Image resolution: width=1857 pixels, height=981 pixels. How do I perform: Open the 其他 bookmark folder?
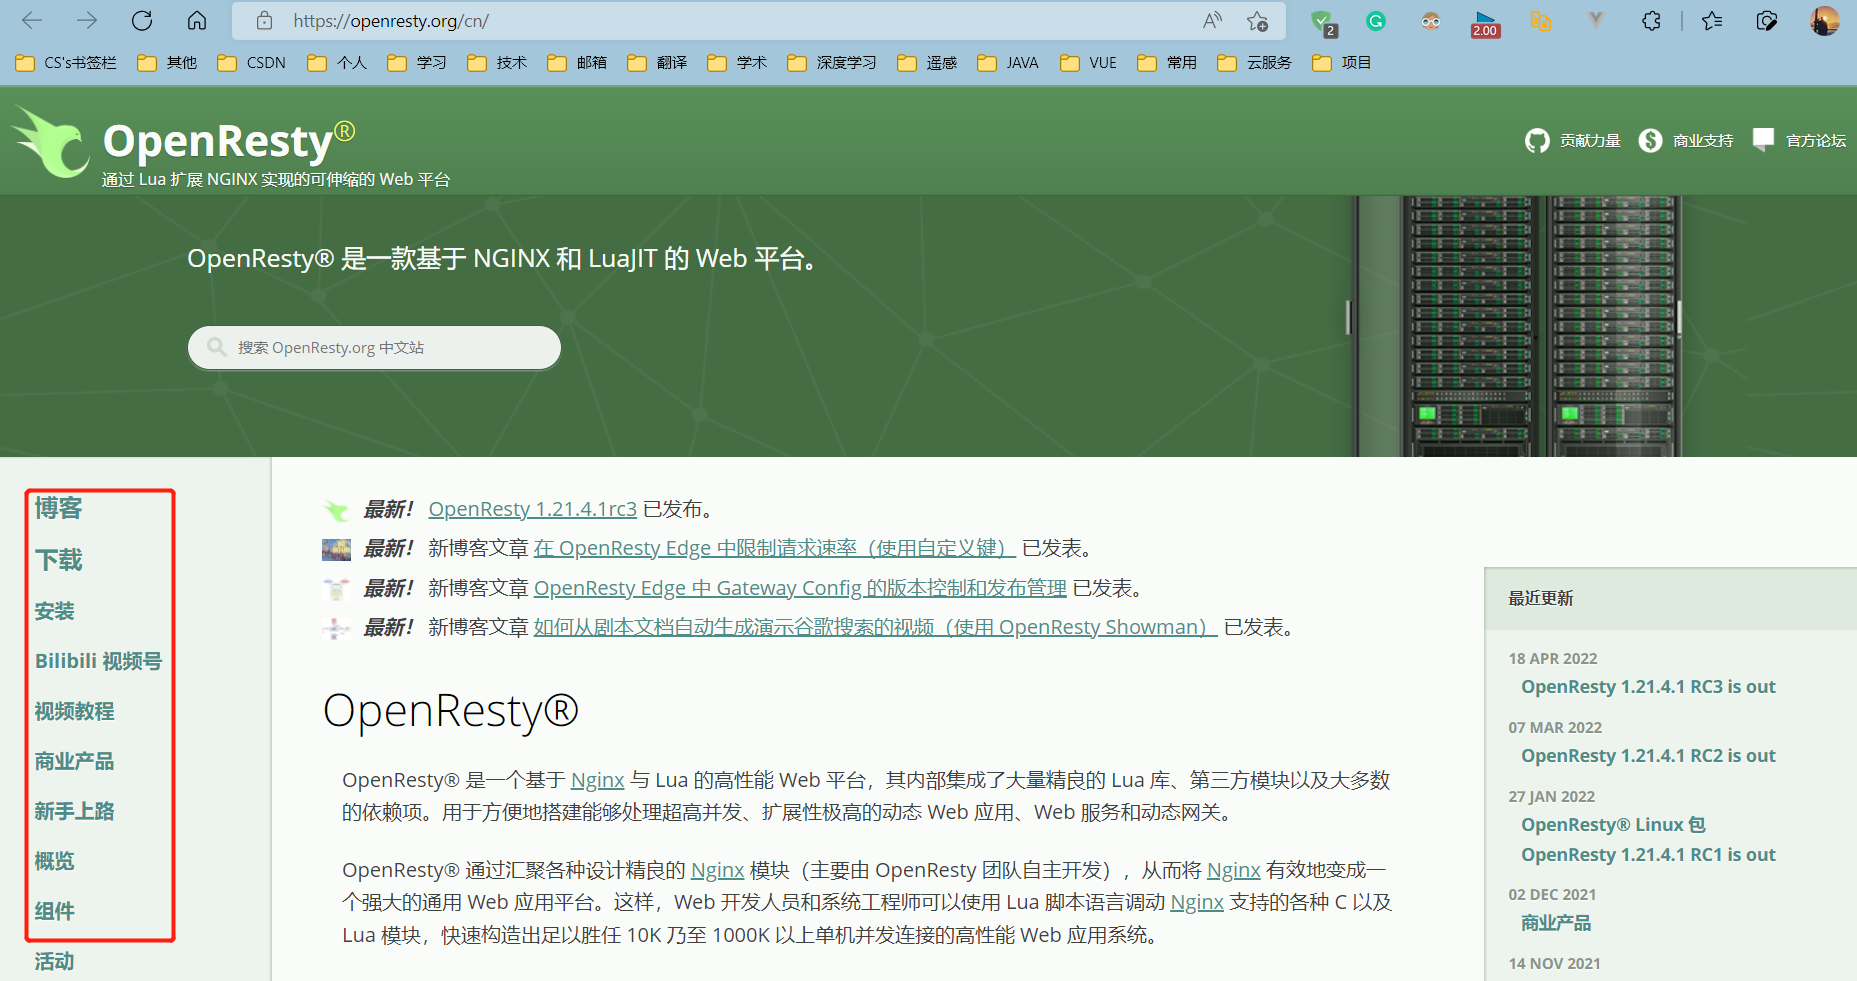point(167,63)
